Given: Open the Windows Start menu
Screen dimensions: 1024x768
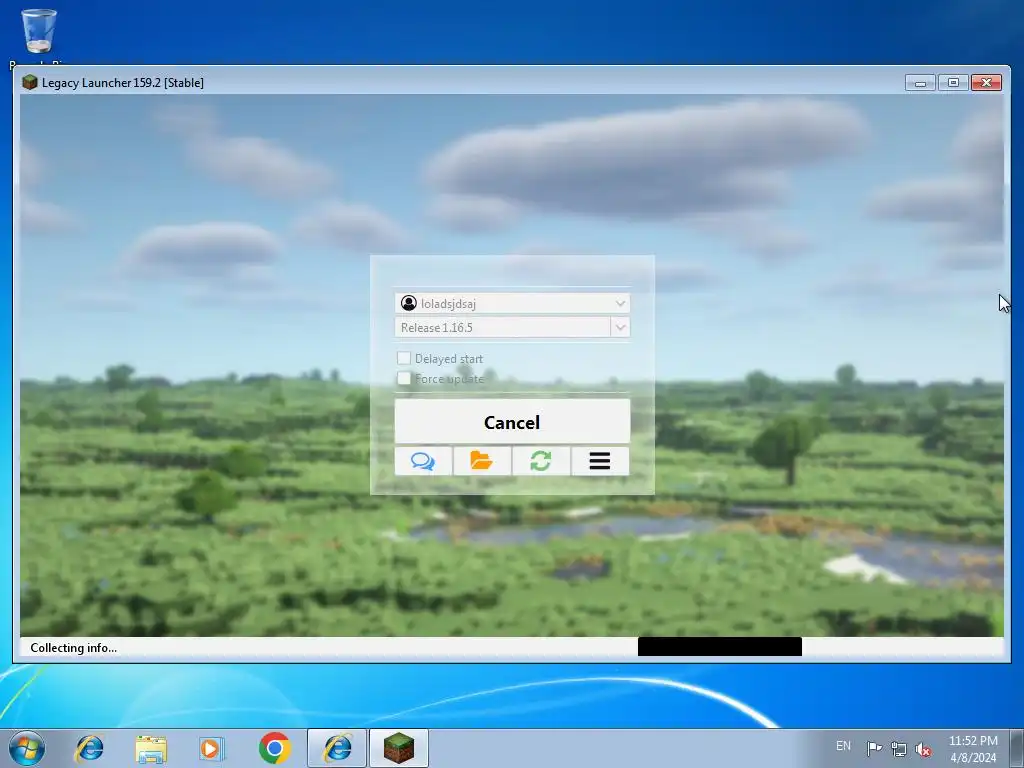Looking at the screenshot, I should coord(27,748).
